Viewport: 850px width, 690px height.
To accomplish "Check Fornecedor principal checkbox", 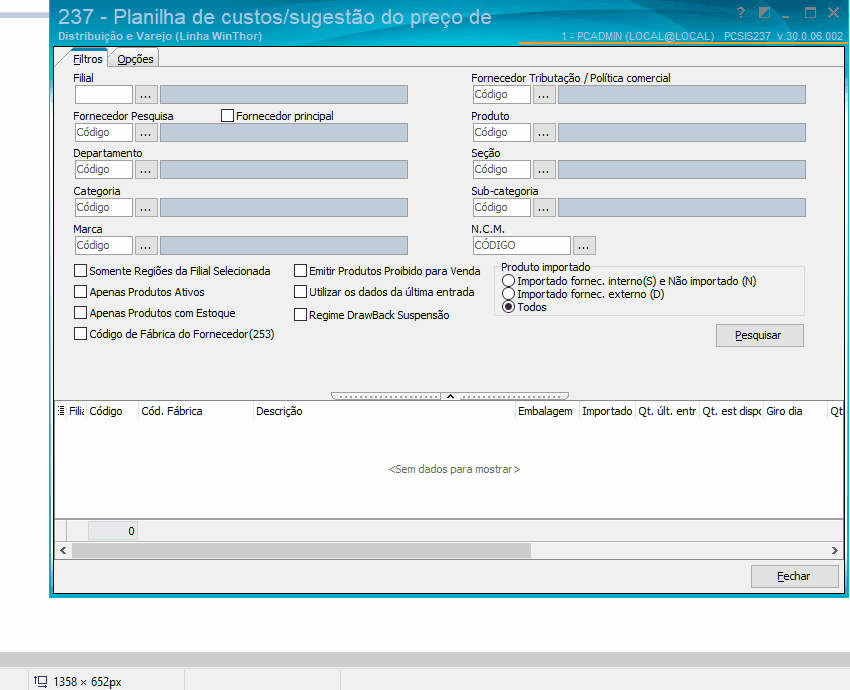I will coord(228,115).
